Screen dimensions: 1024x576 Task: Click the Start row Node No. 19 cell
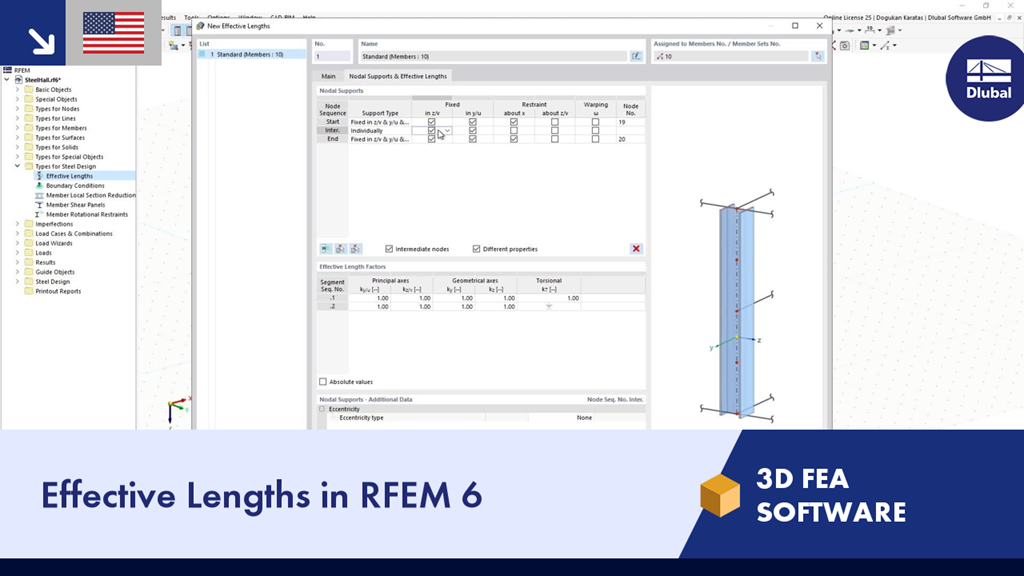coord(630,122)
